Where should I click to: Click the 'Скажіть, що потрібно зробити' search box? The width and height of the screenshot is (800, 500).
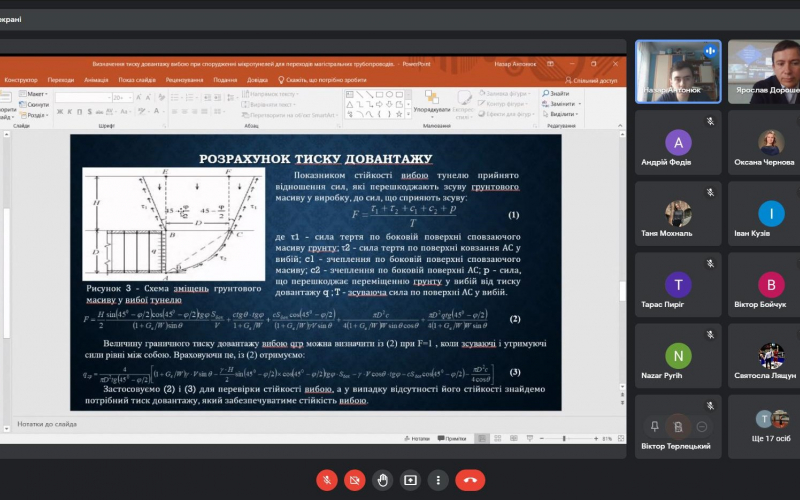[x=322, y=80]
